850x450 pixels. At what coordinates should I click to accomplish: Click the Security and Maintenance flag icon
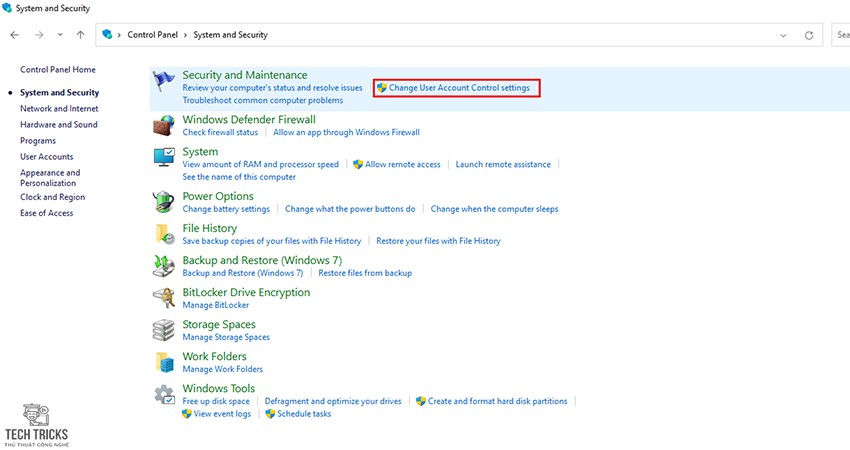pos(164,82)
